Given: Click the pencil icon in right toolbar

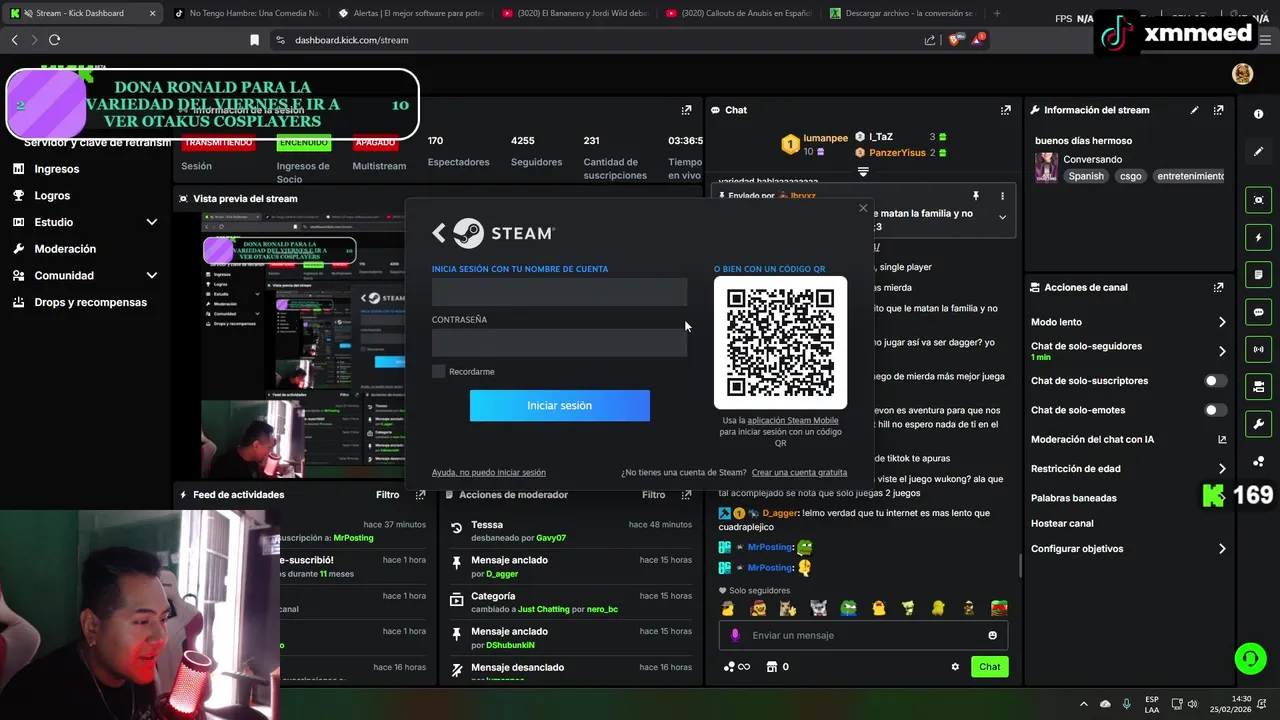Looking at the screenshot, I should (x=1258, y=152).
